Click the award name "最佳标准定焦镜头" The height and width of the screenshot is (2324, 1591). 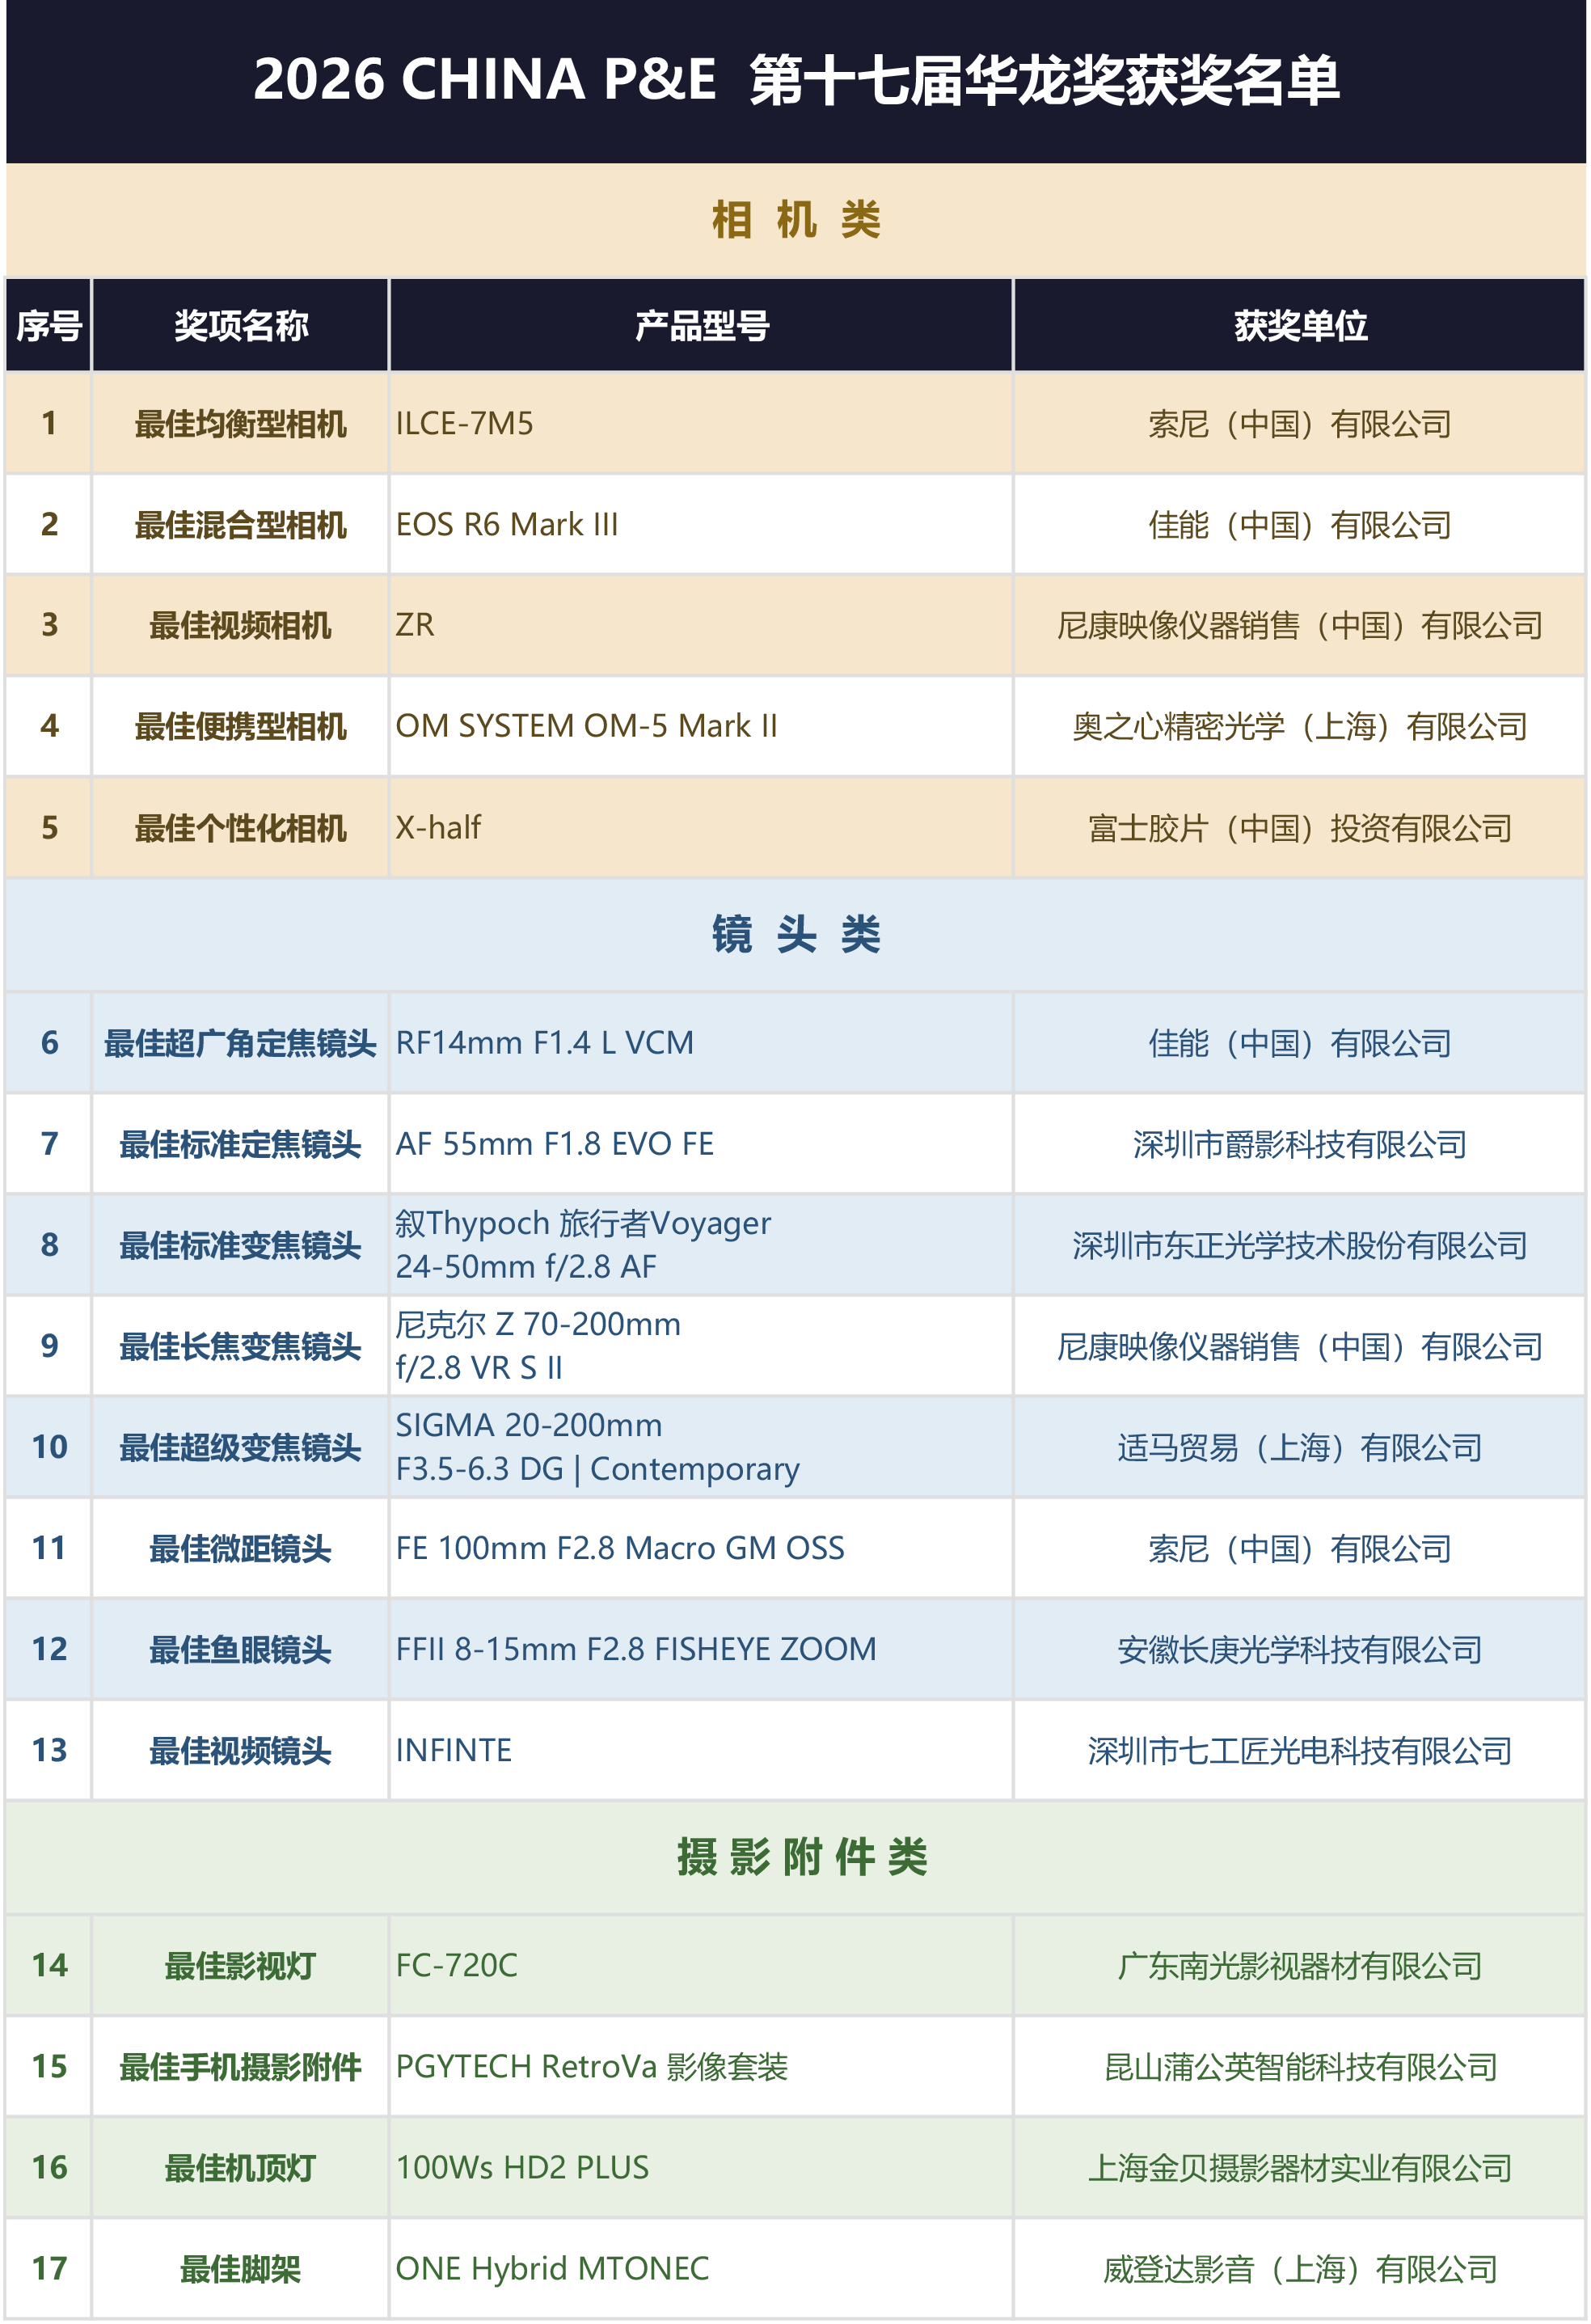click(x=241, y=1145)
